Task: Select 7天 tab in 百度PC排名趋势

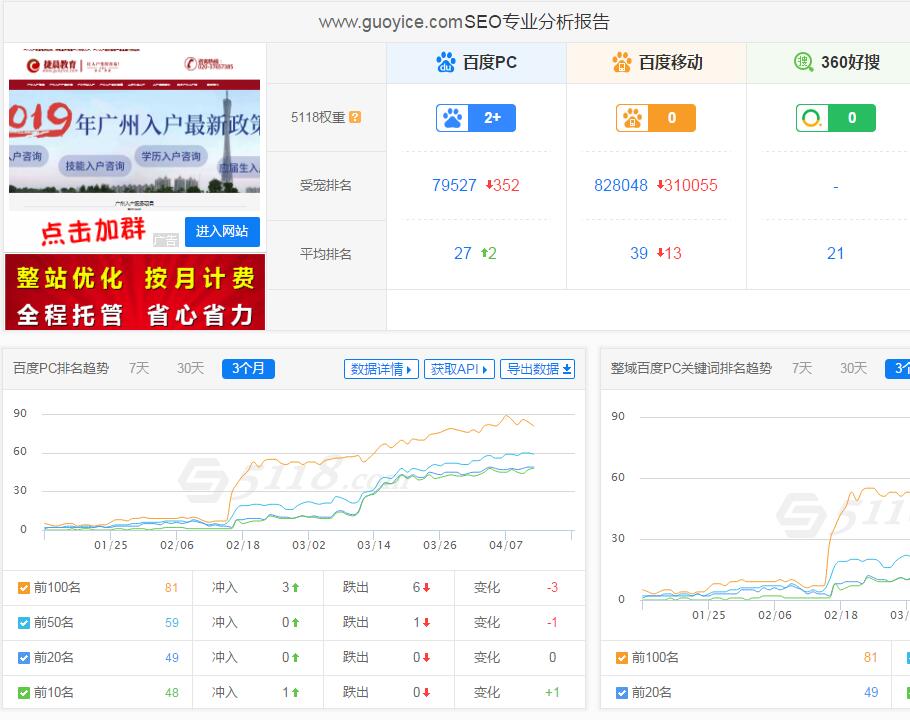Action: pos(139,368)
